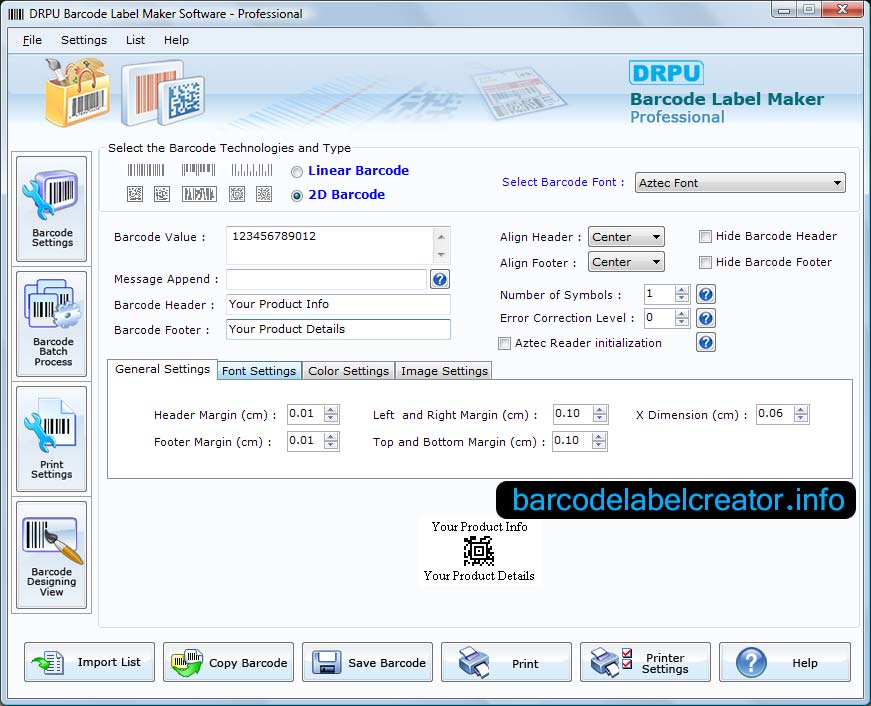Adjust Left and Right Margin spinner

tap(599, 414)
